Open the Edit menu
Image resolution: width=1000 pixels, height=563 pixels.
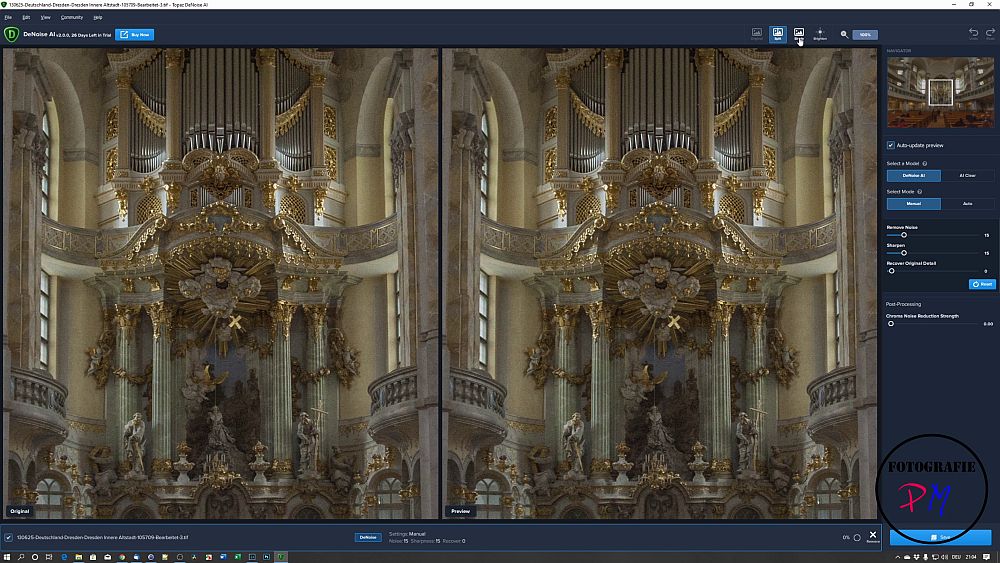pyautogui.click(x=26, y=17)
